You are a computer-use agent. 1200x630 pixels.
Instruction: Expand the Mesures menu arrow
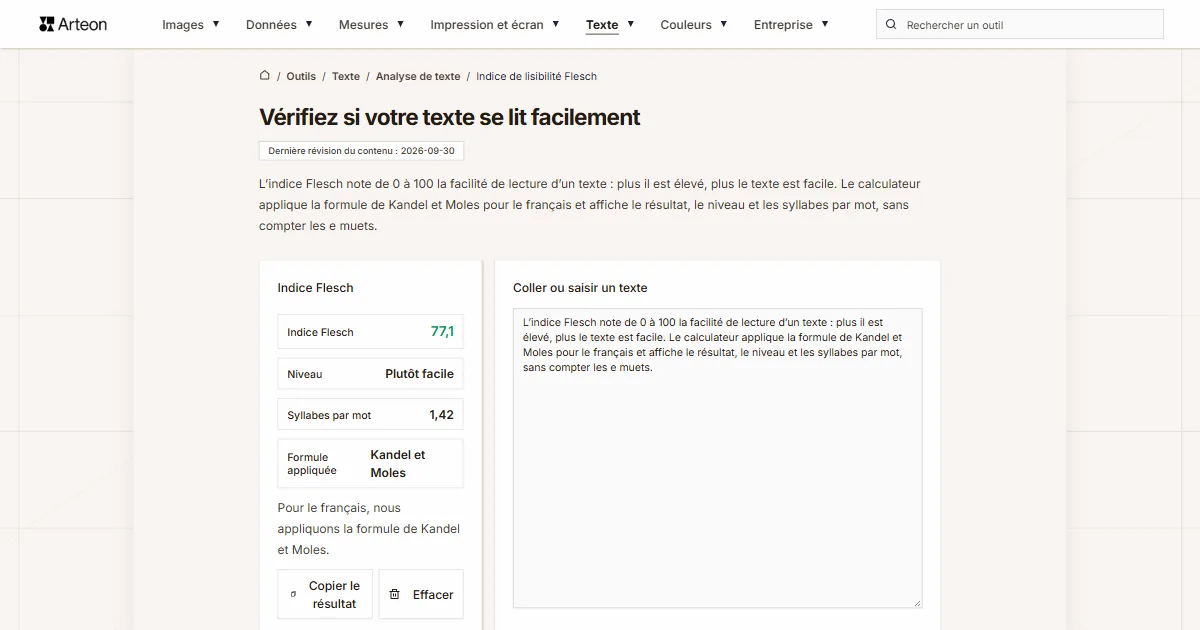[x=400, y=23]
